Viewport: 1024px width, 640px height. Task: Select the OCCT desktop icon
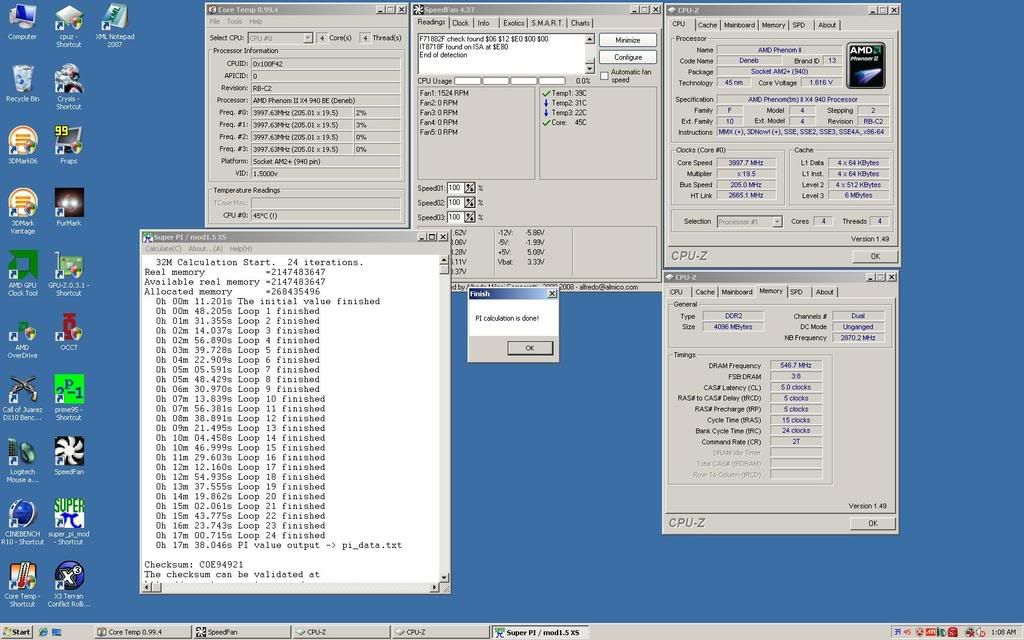[x=69, y=332]
